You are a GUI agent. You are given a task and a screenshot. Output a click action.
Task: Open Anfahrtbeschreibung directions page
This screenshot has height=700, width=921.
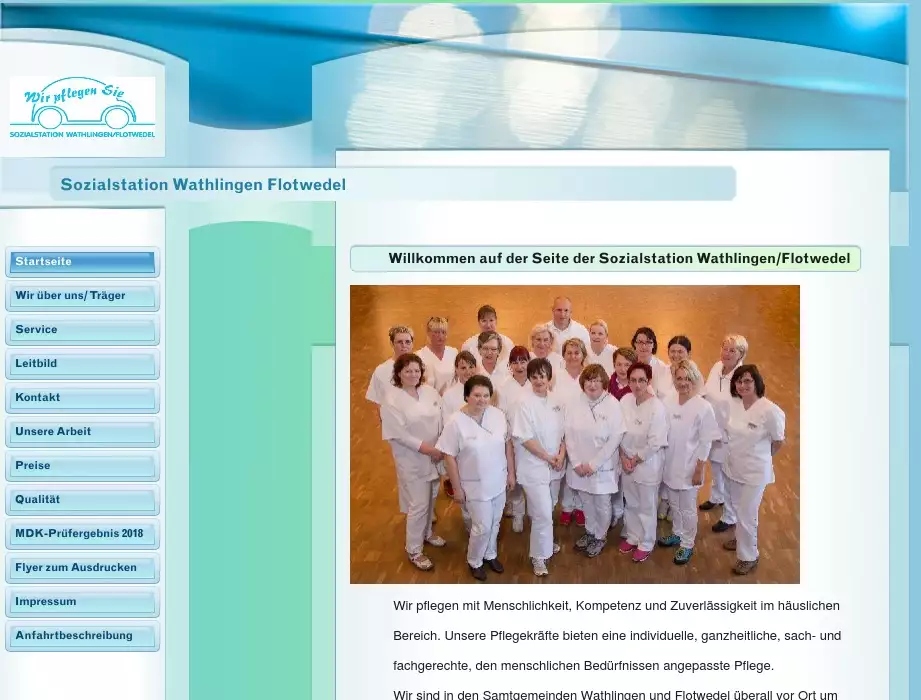pyautogui.click(x=82, y=636)
